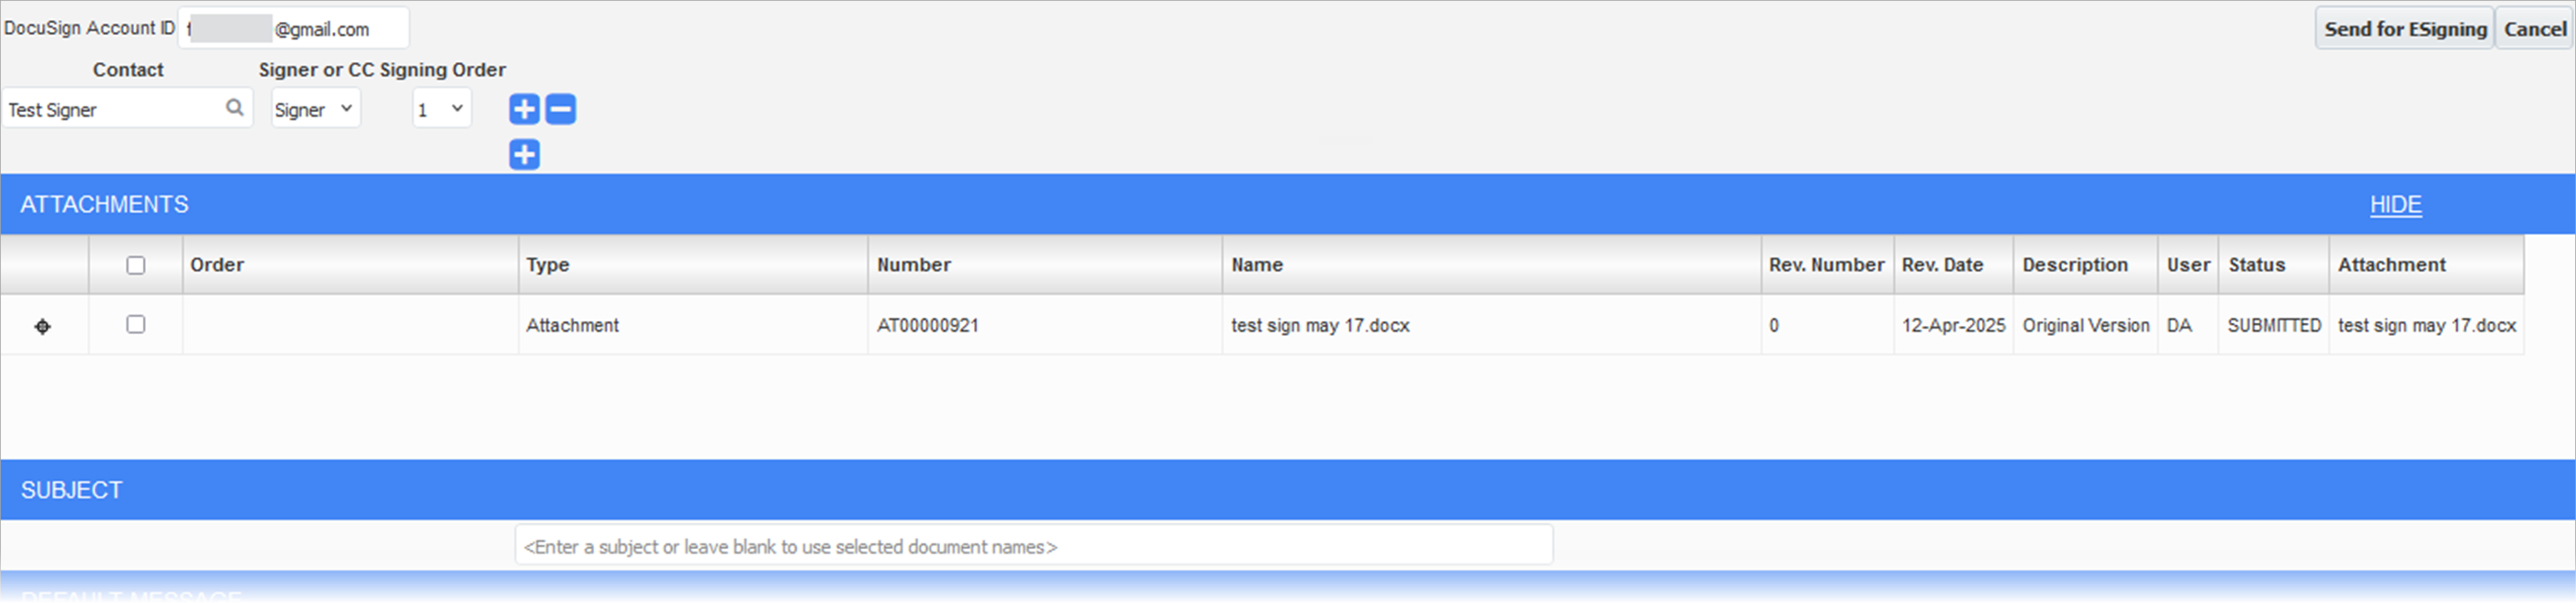This screenshot has height=603, width=2576.
Task: Tick the select-all checkbox in the table header
Action: [136, 265]
